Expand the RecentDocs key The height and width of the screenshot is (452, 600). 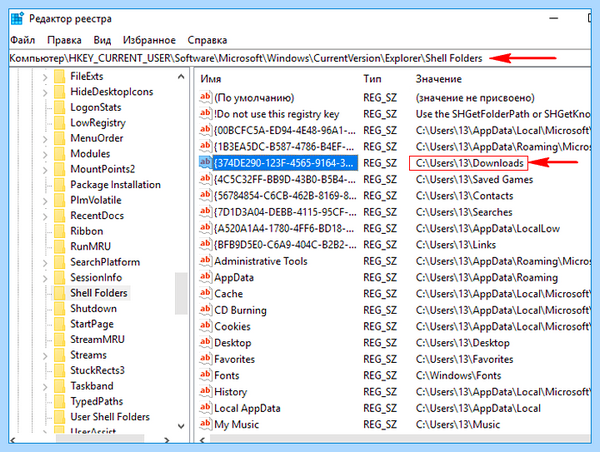coord(45,217)
